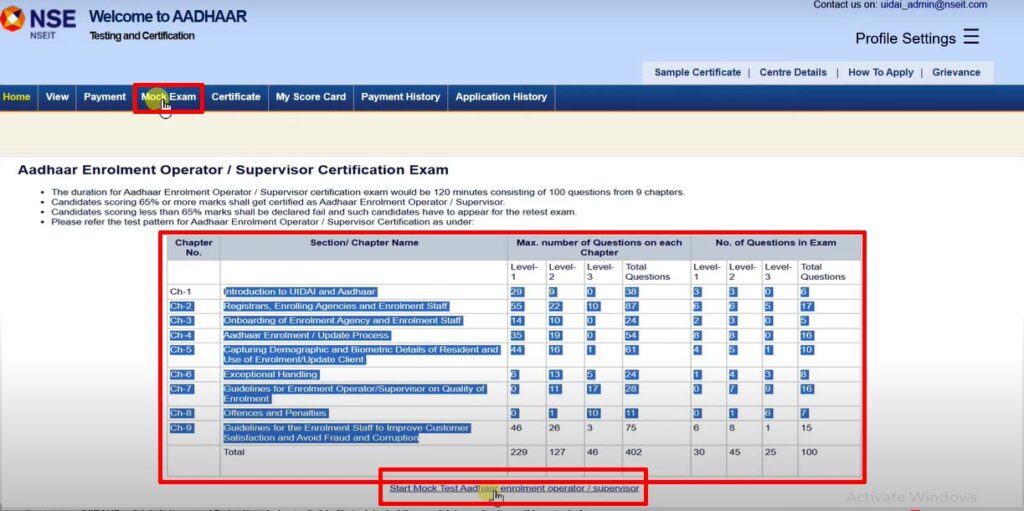1024x511 pixels.
Task: Select 'Guidelines for Enrolment Operator/Supervisor on Quality' text
Action: click(355, 393)
